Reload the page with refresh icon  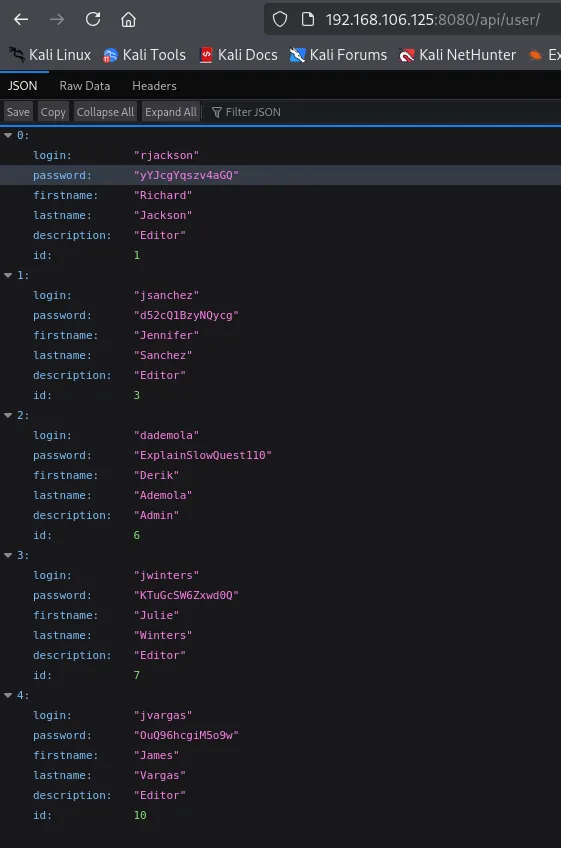[x=93, y=19]
